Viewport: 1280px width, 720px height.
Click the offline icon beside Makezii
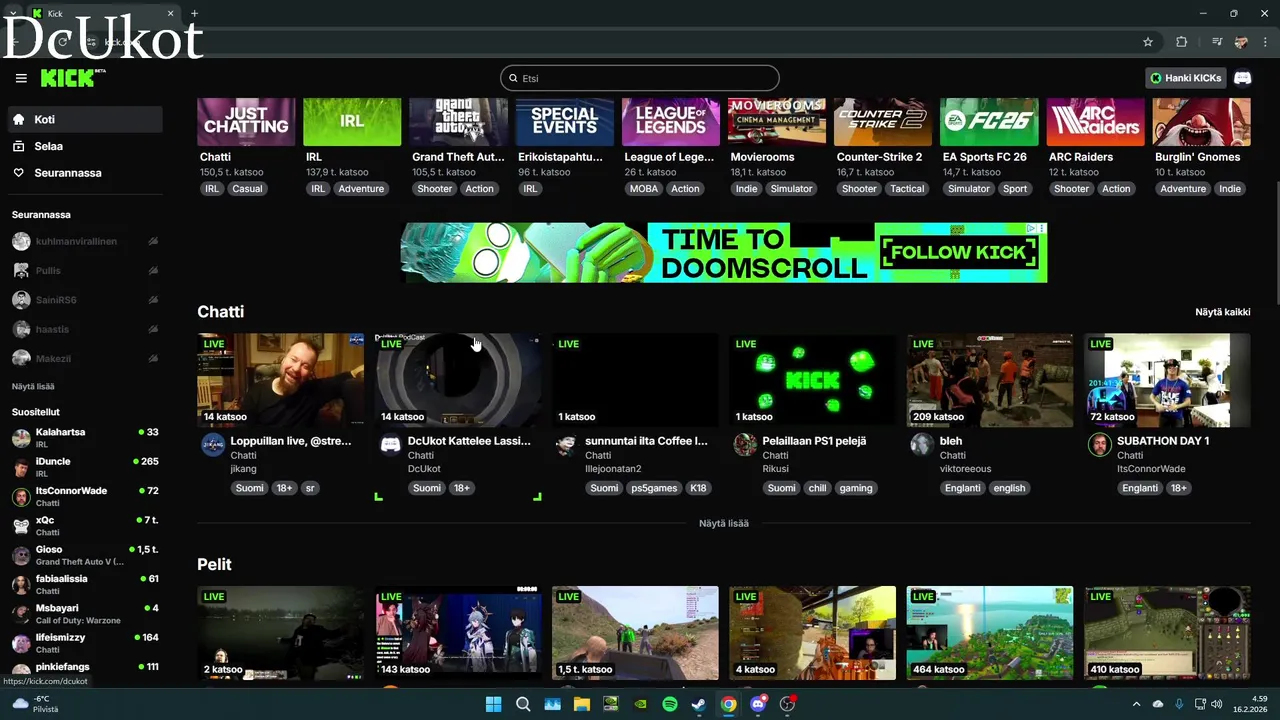pyautogui.click(x=153, y=358)
